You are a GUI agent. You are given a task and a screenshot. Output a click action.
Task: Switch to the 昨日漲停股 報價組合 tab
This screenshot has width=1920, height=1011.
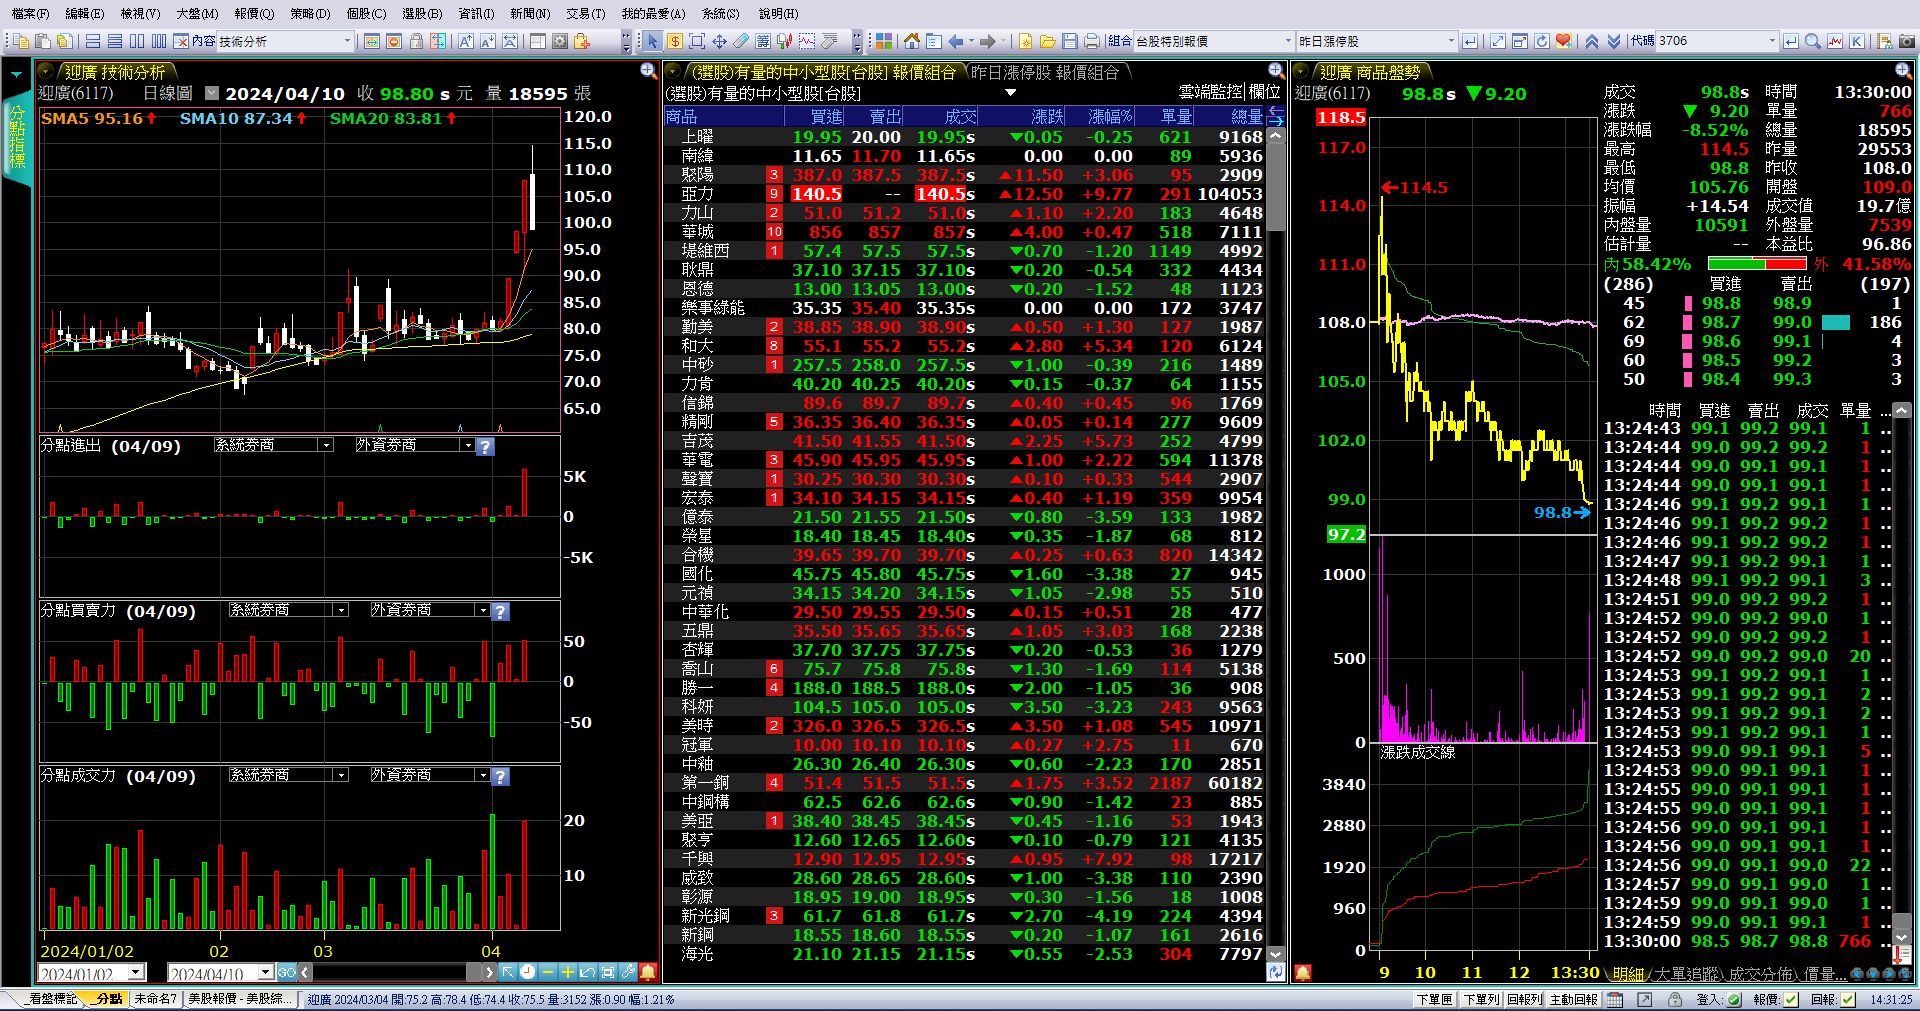click(1045, 72)
